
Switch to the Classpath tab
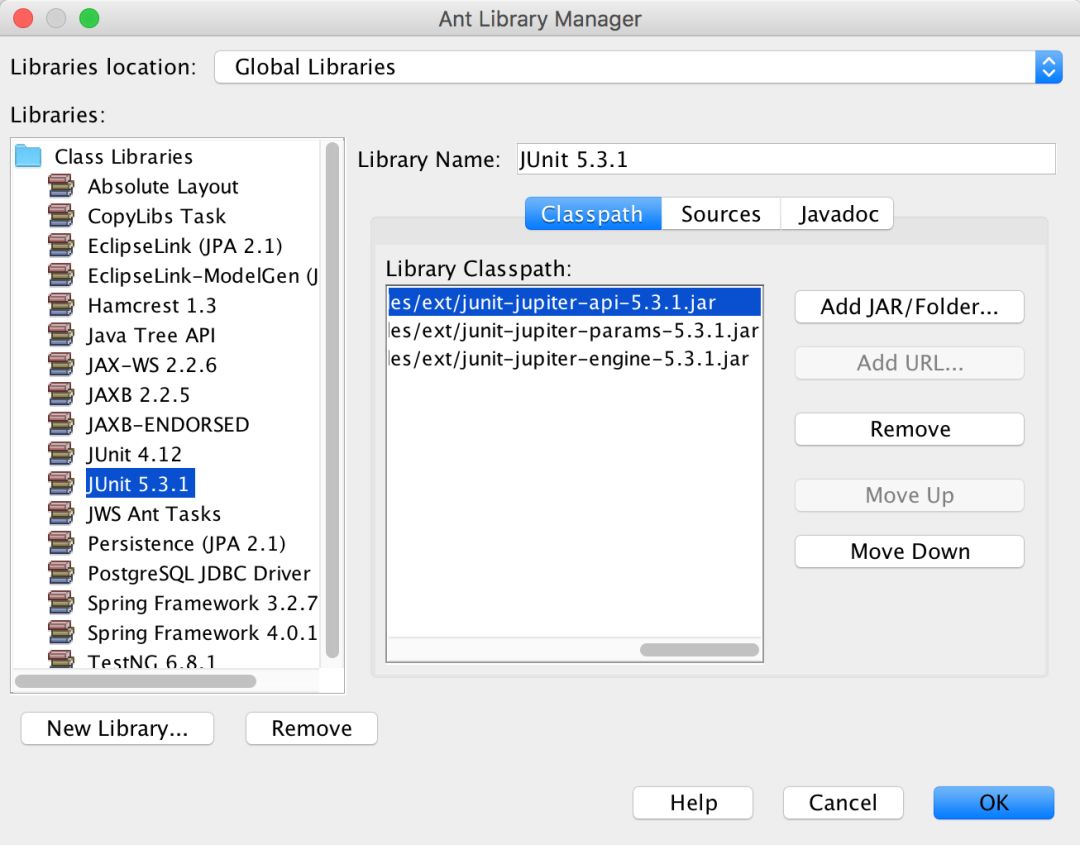pos(593,213)
